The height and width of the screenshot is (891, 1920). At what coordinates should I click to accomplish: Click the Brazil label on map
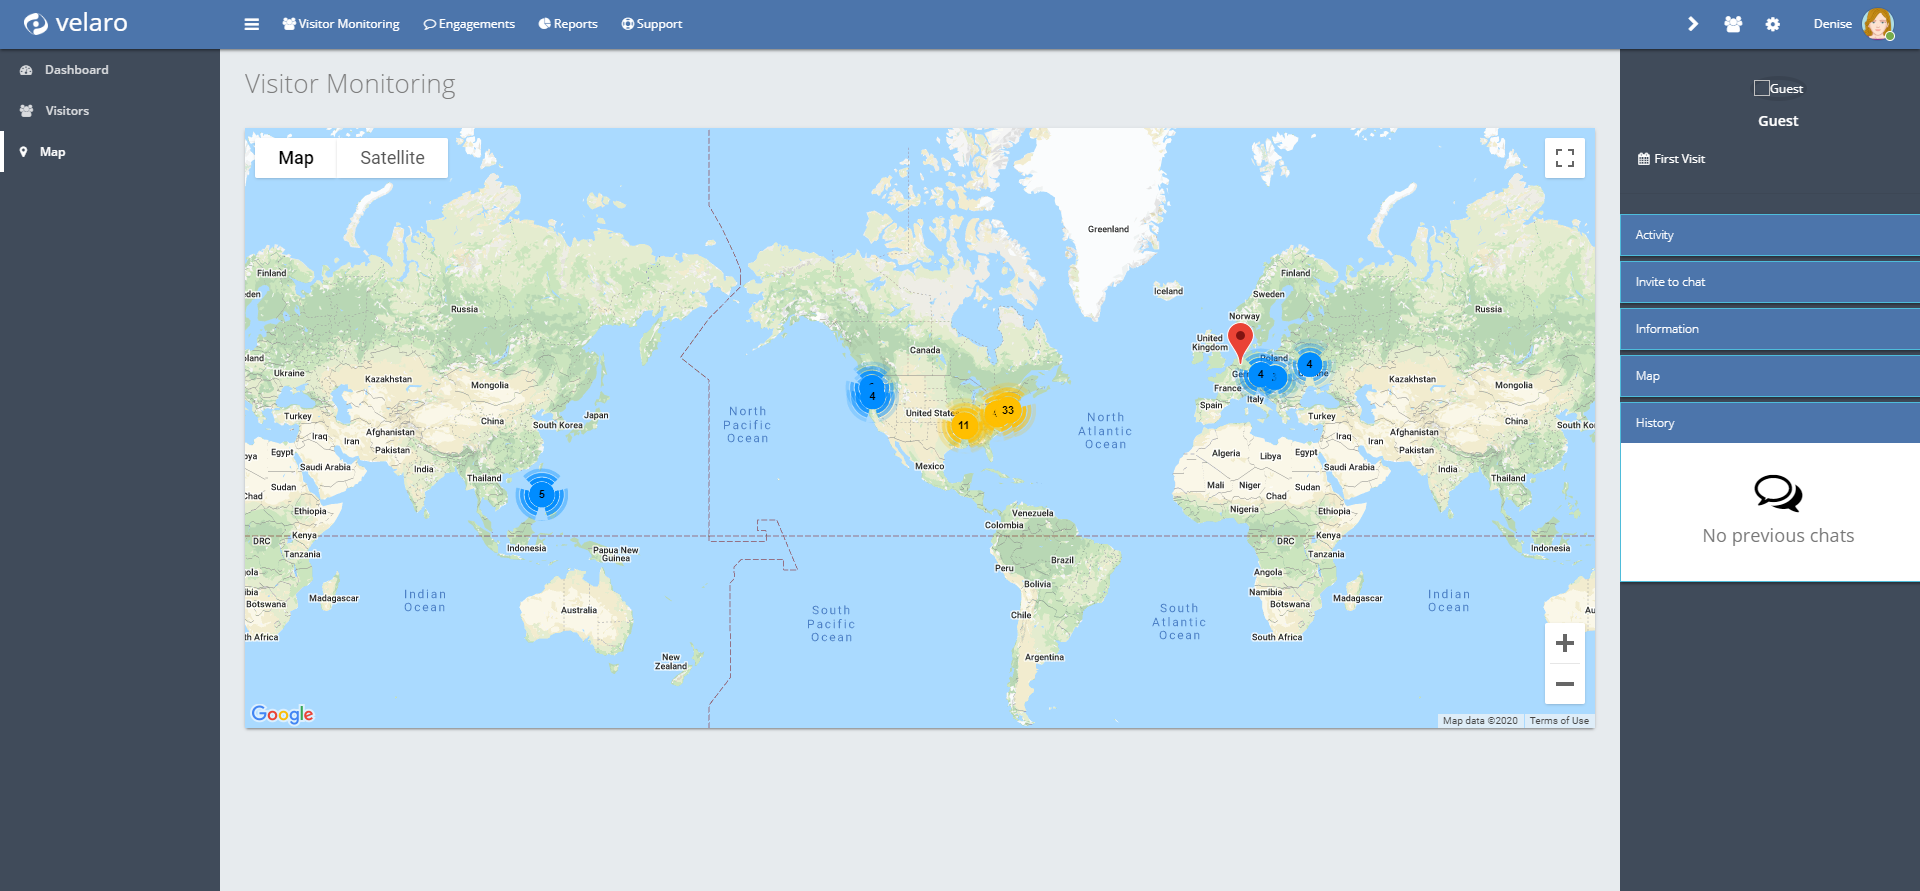(x=1062, y=560)
